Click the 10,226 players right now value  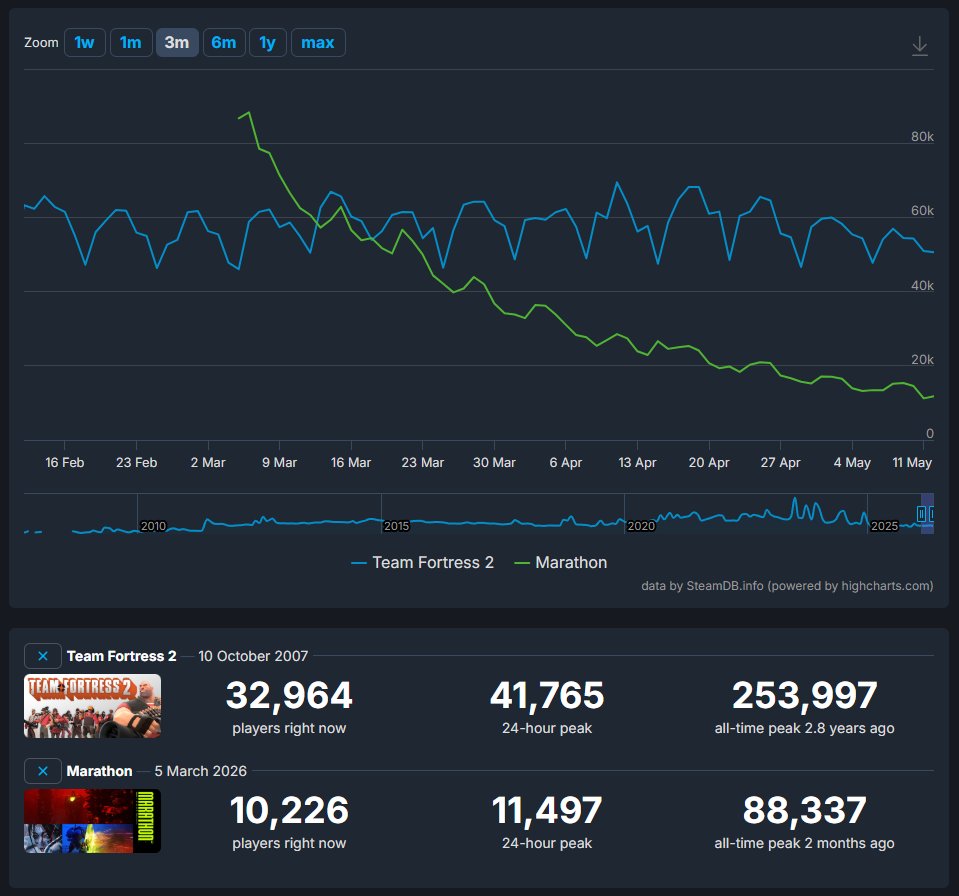point(289,810)
